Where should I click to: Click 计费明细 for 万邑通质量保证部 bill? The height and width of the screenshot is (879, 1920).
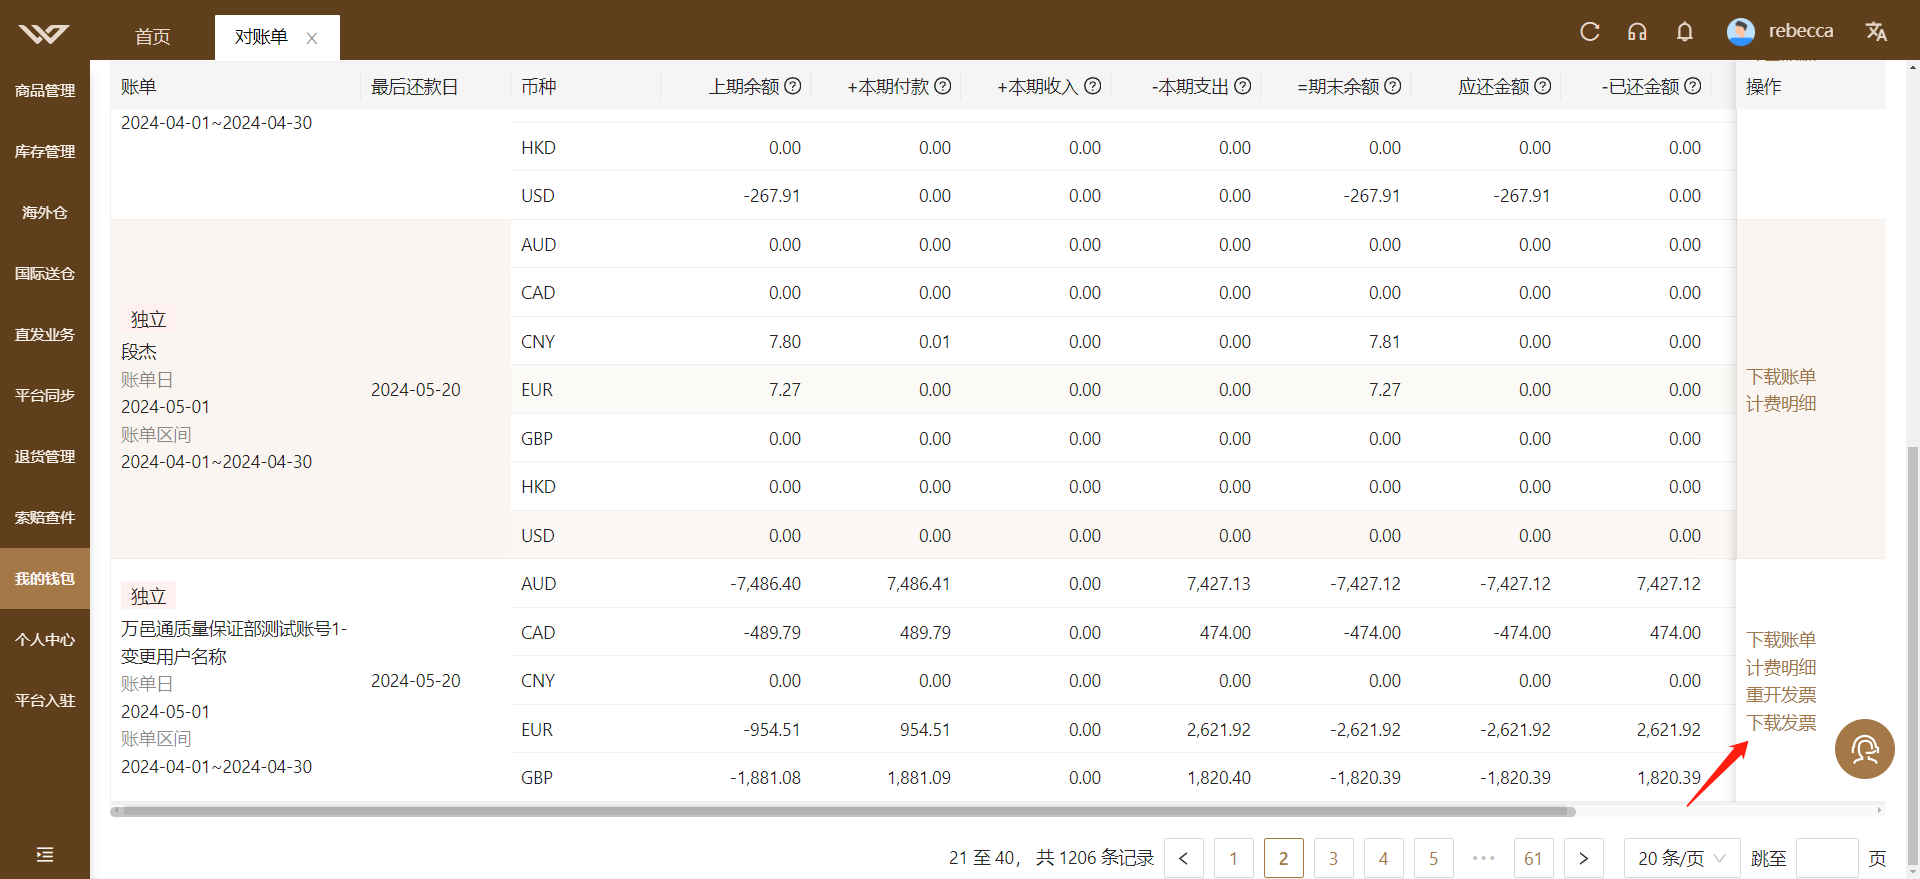[1781, 668]
